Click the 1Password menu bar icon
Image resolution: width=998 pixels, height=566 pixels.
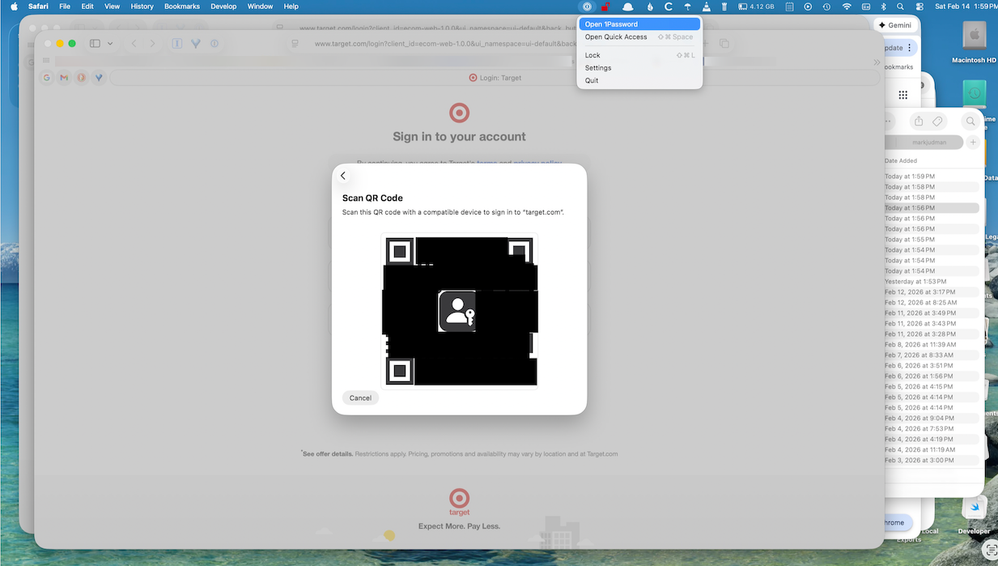click(x=587, y=6)
